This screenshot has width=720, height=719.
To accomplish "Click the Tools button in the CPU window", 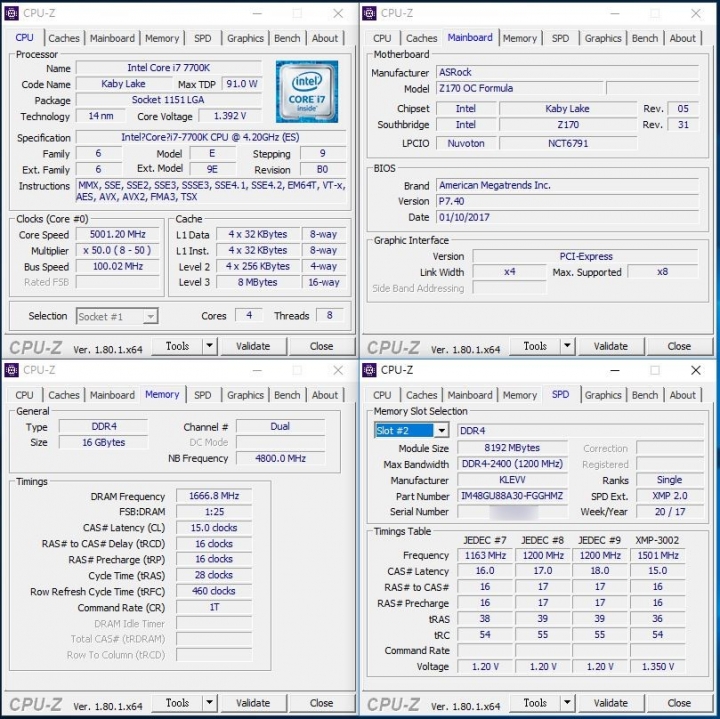I will click(x=177, y=346).
